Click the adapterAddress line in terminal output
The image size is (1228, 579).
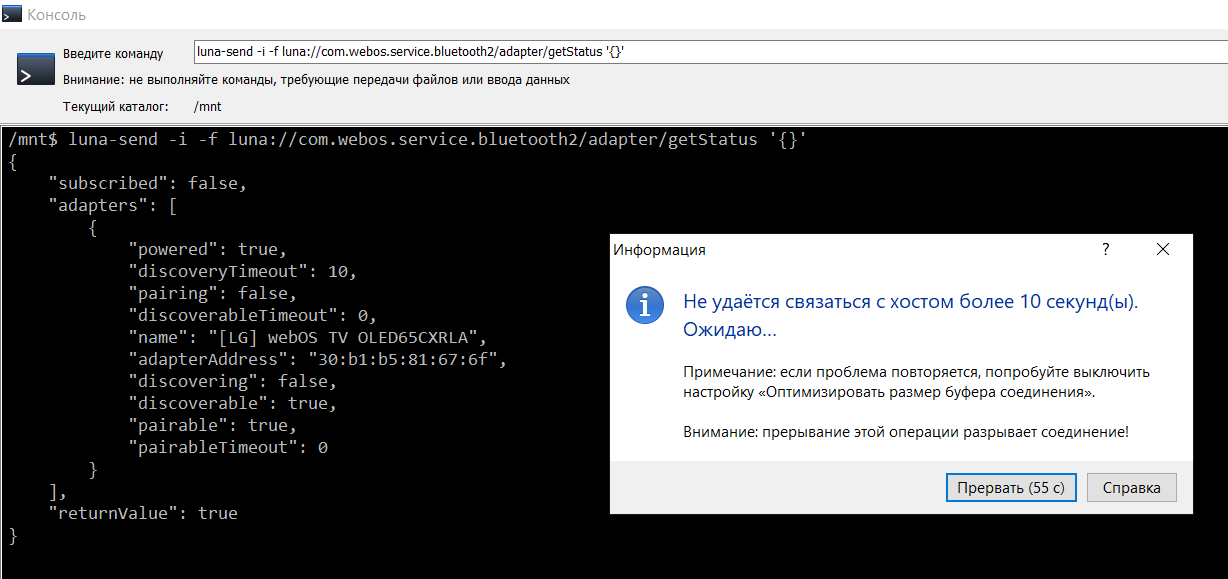click(x=318, y=359)
